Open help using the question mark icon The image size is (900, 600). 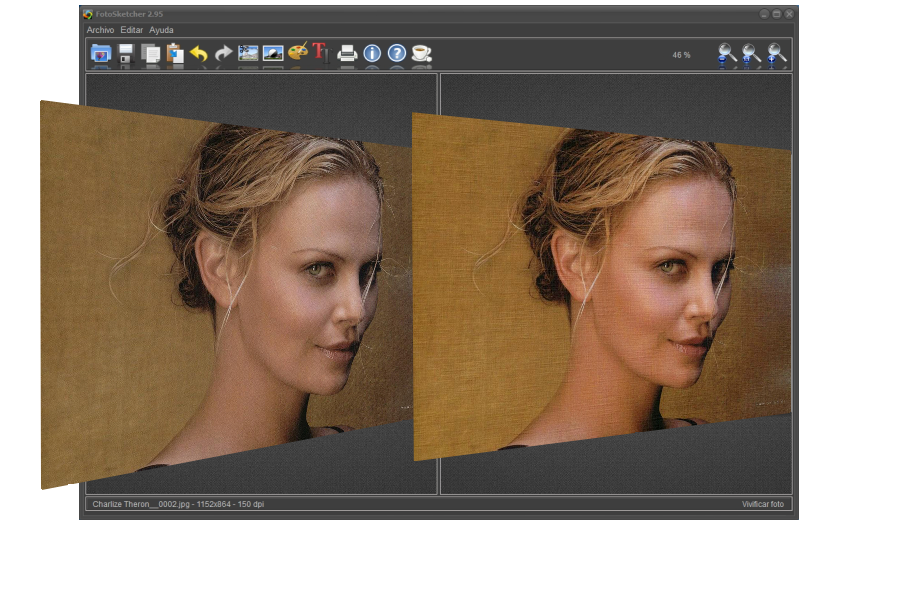click(x=397, y=55)
